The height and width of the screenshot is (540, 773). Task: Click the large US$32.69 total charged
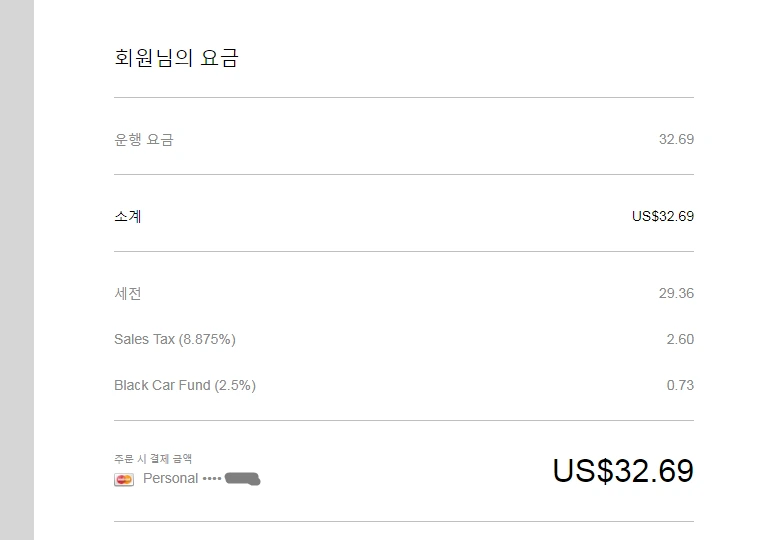(x=622, y=471)
